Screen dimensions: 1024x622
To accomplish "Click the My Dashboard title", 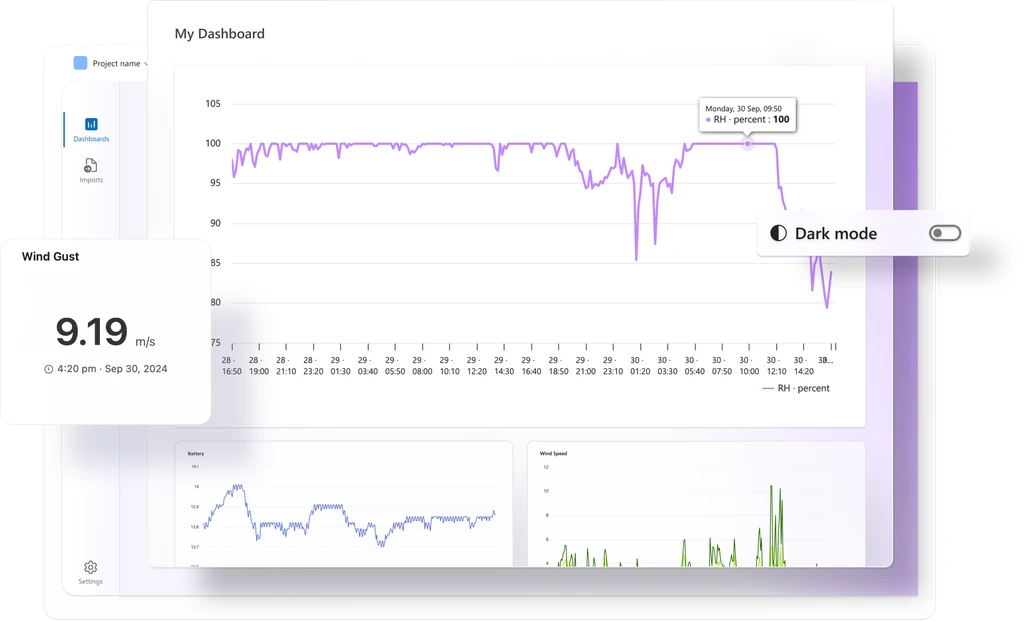I will [x=219, y=34].
